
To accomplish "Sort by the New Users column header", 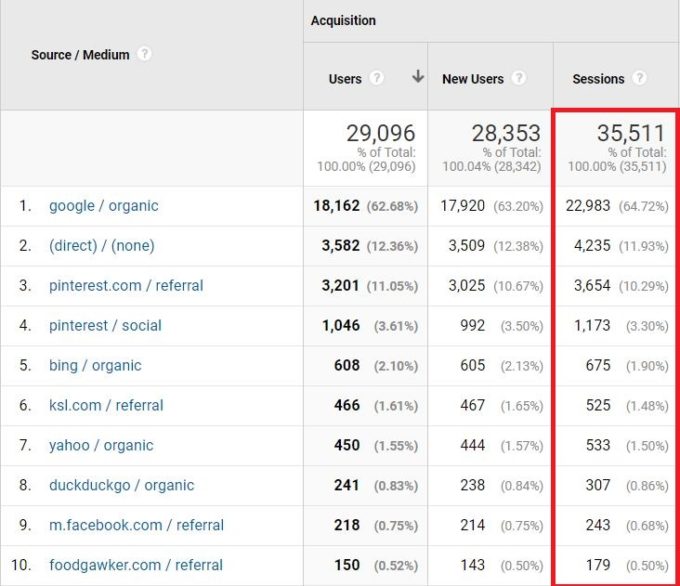I will click(x=473, y=79).
